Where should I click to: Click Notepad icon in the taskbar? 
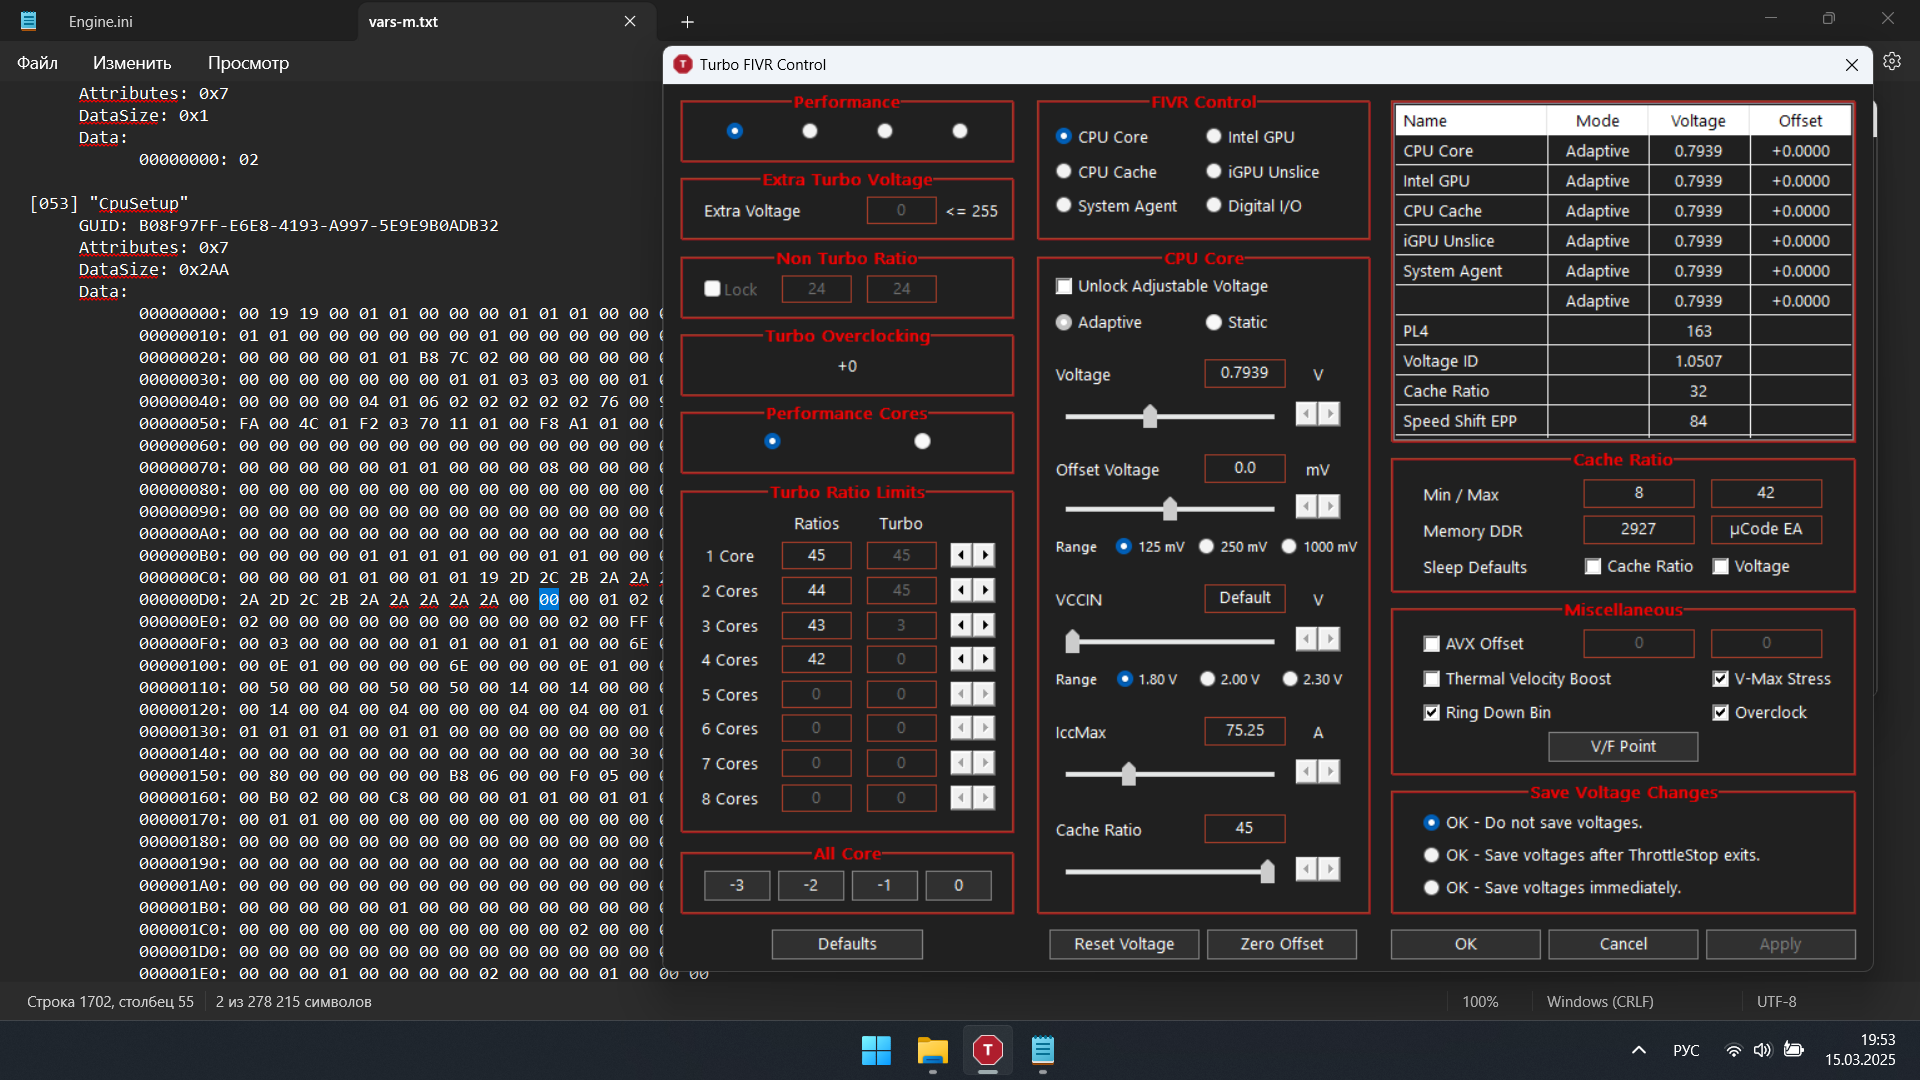pyautogui.click(x=1043, y=1050)
